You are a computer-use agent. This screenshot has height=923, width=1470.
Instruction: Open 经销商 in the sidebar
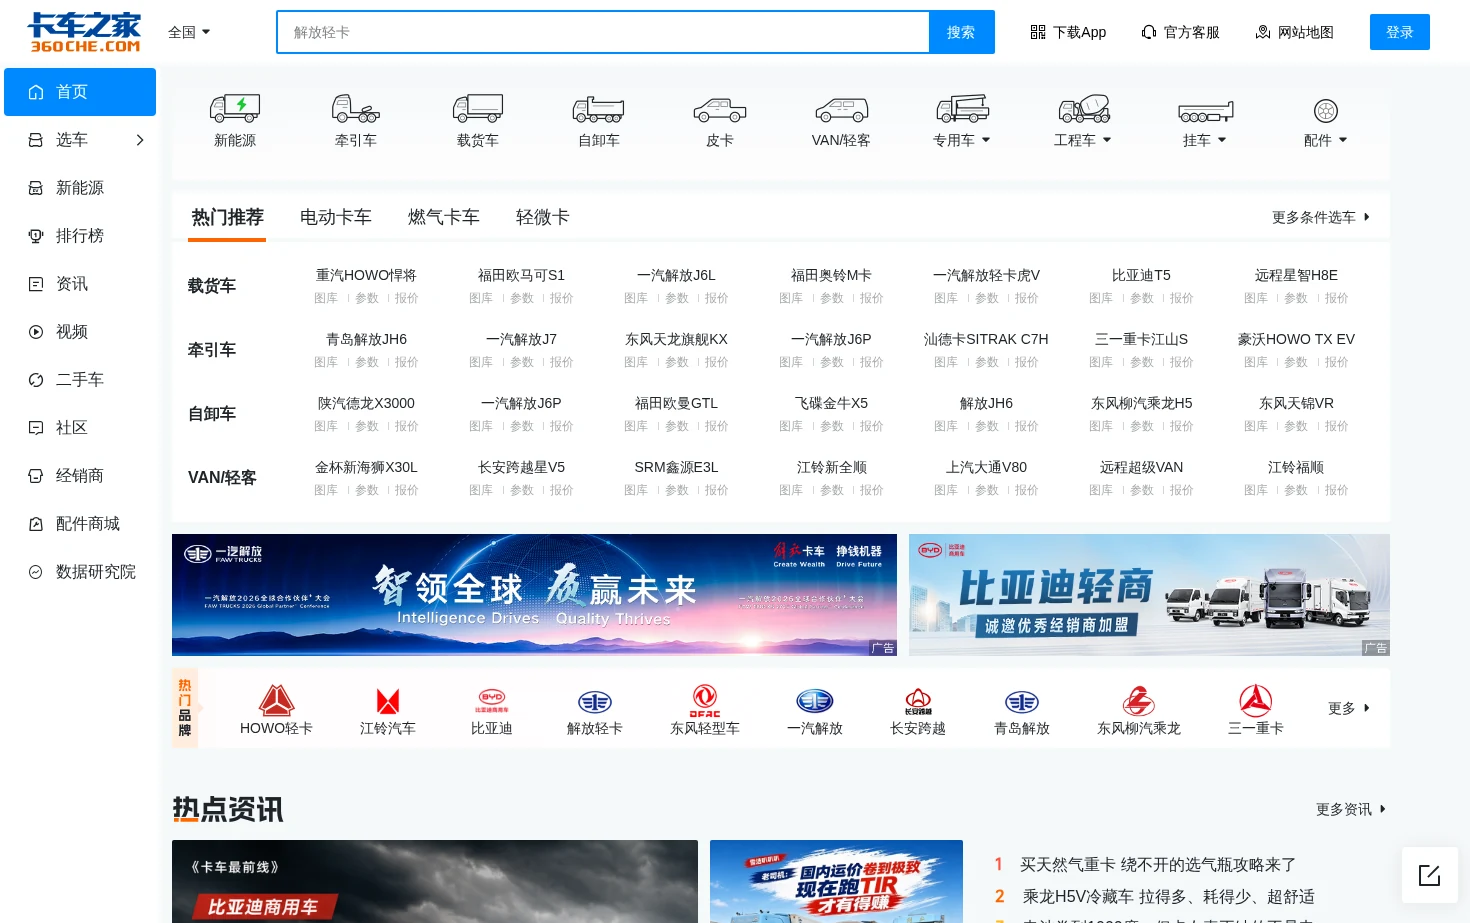pos(80,476)
